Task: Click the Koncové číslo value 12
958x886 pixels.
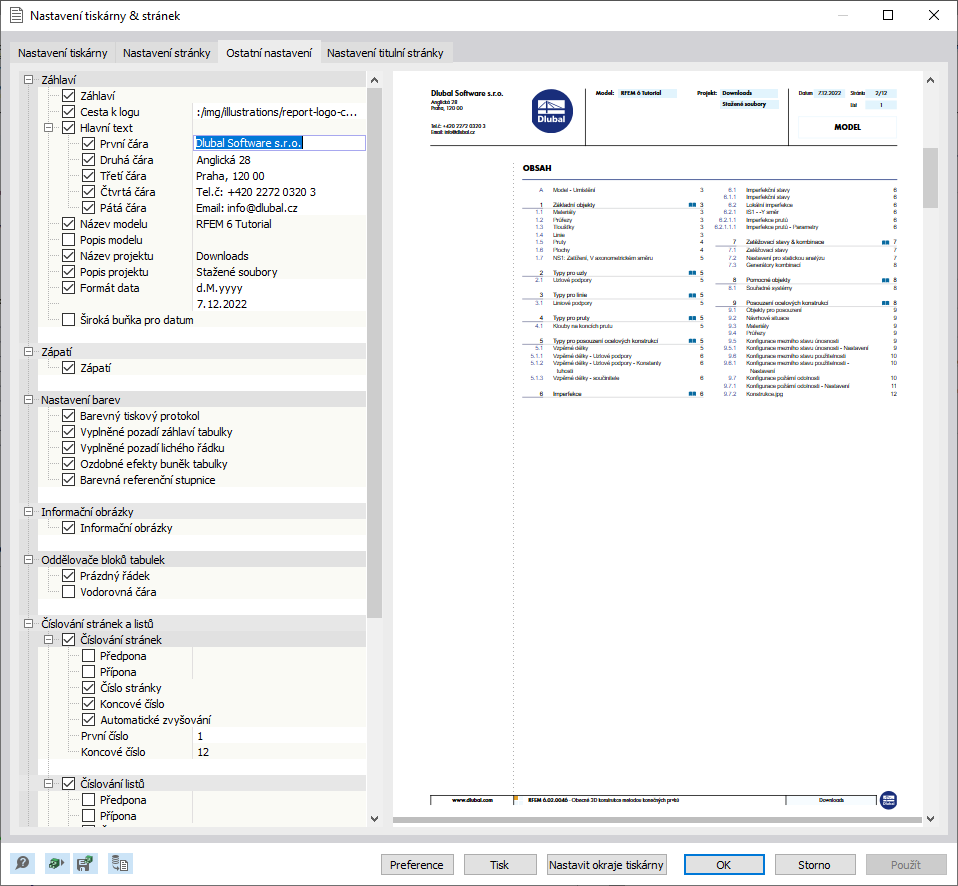Action: click(203, 752)
